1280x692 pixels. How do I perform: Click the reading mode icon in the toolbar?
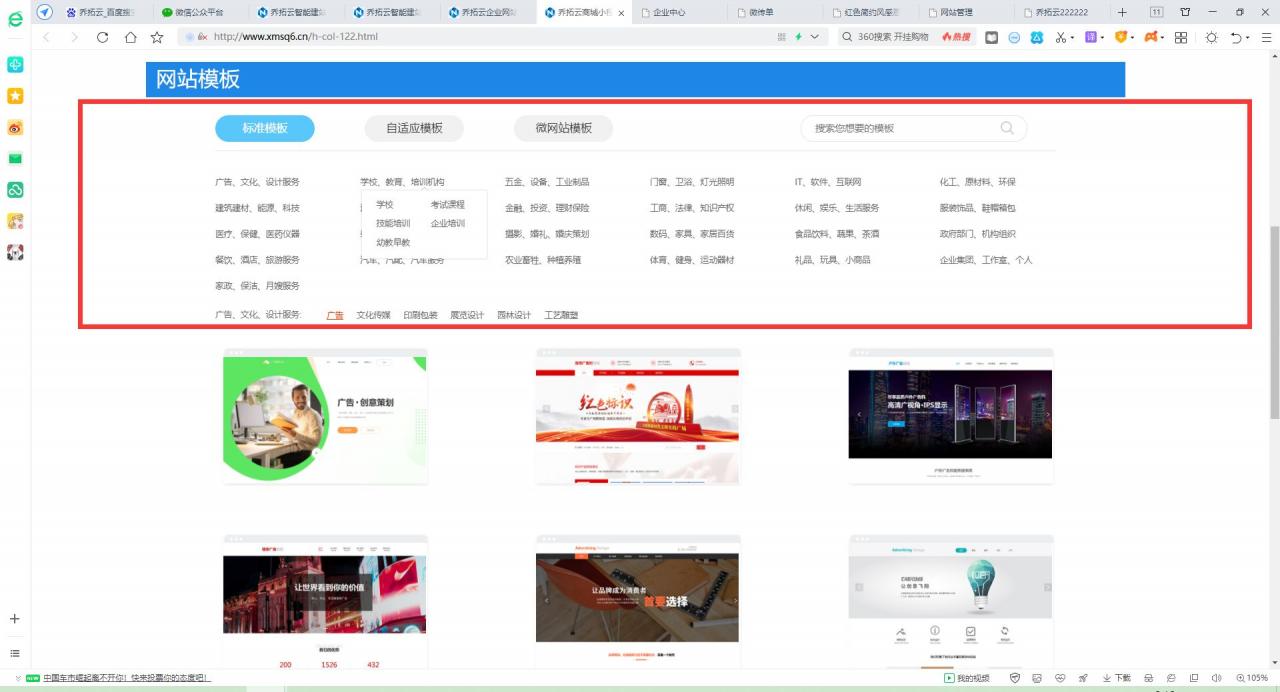pos(992,37)
